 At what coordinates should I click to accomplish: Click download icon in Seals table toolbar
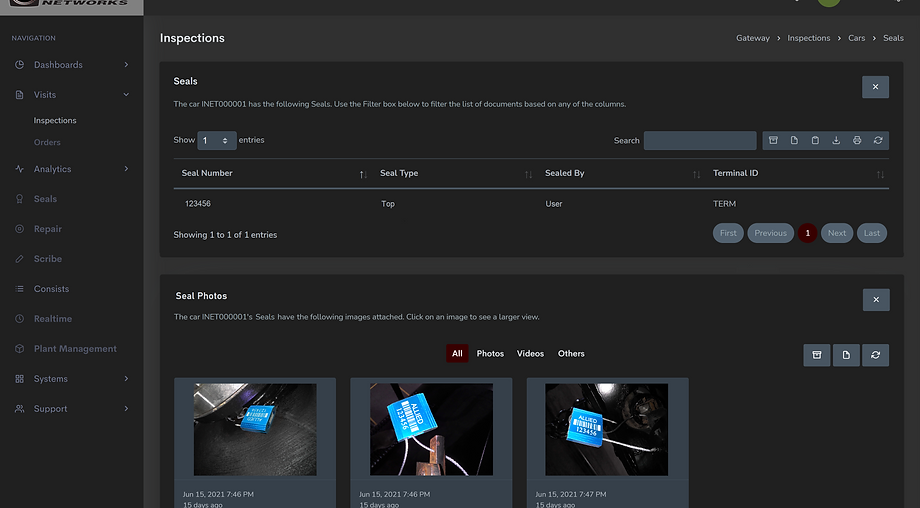pos(836,140)
